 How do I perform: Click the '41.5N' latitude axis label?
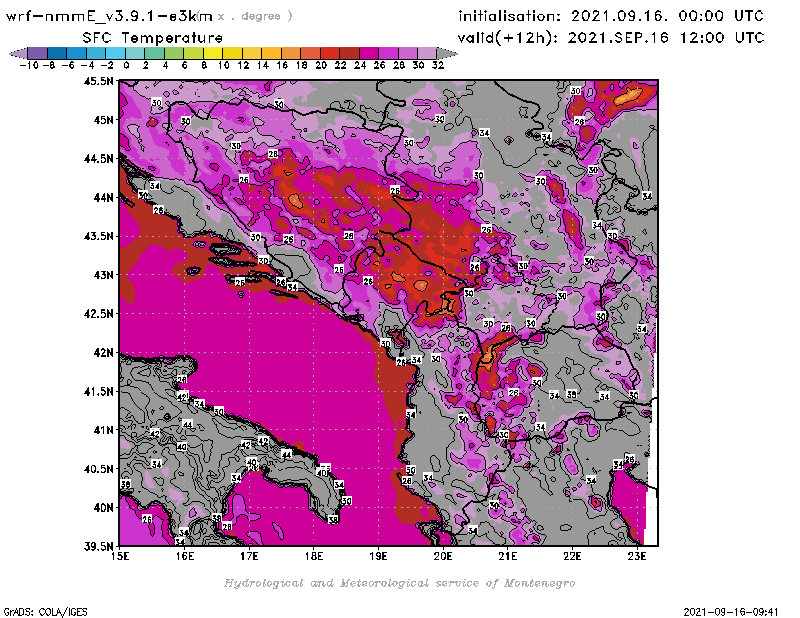[98, 391]
